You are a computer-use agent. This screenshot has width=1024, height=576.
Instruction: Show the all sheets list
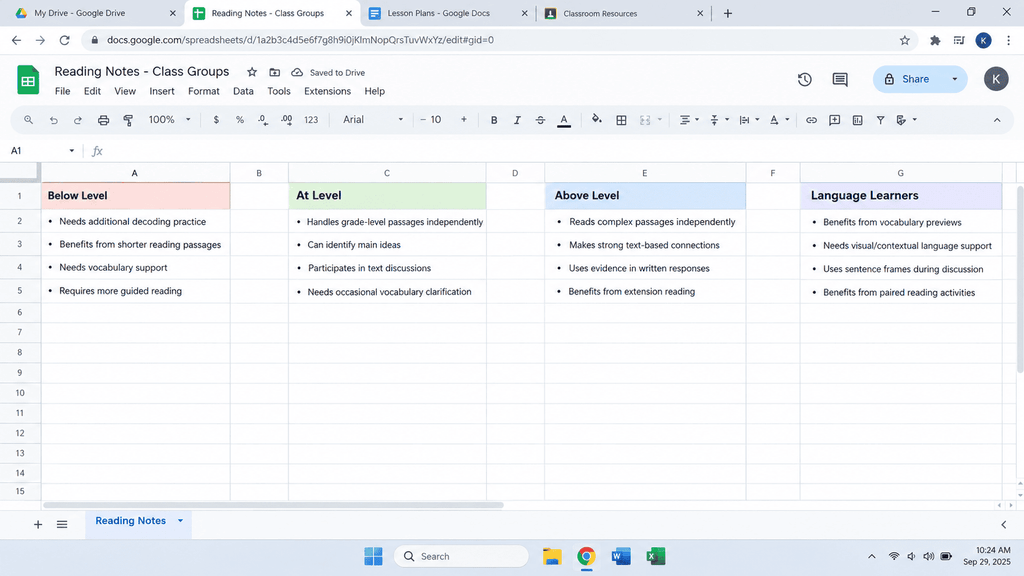[62, 524]
